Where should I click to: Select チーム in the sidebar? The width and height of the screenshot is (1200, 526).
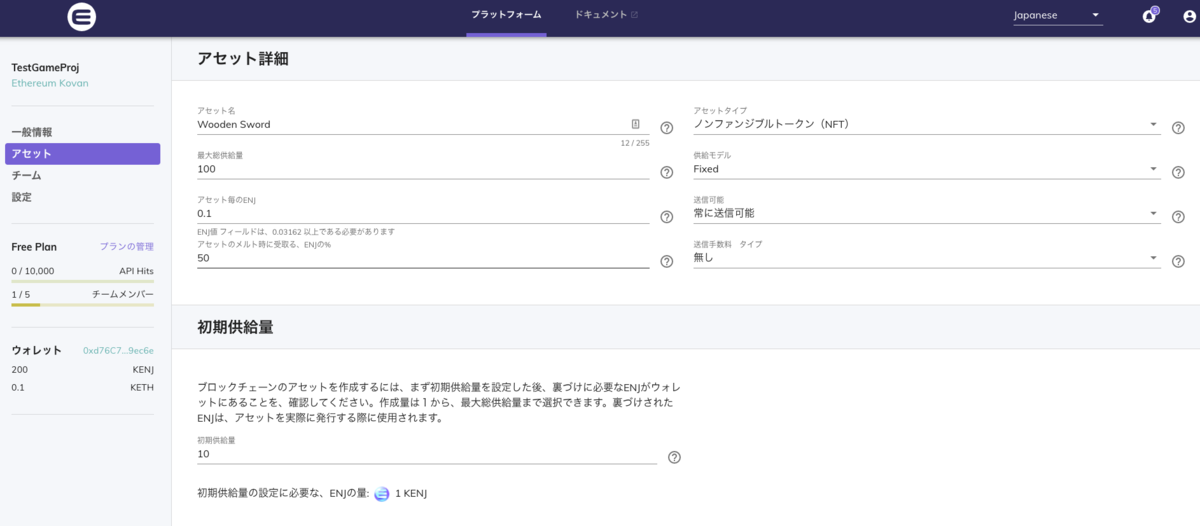click(26, 175)
